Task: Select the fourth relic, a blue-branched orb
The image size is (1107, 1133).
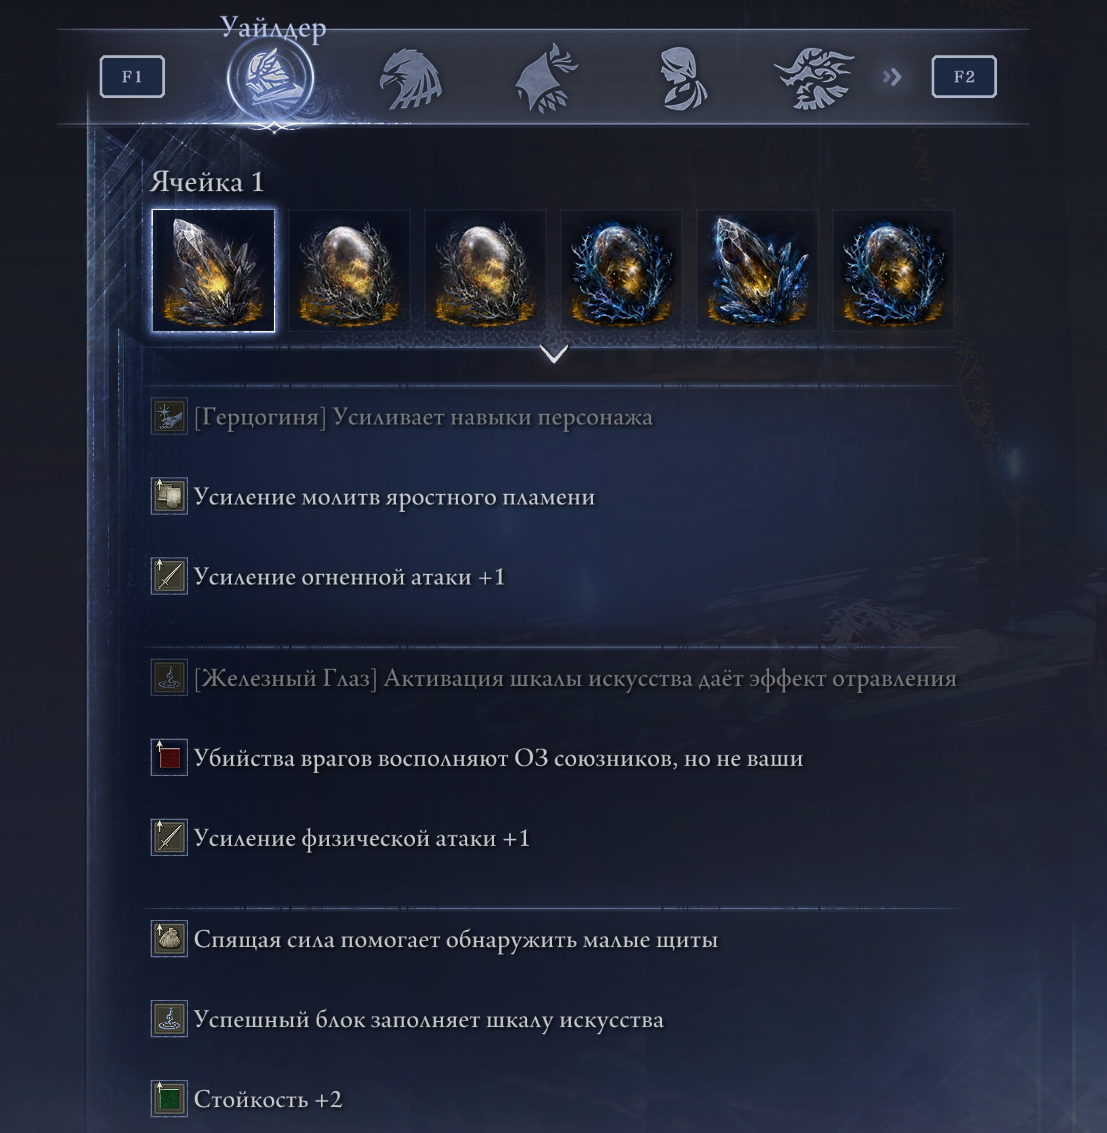Action: point(621,270)
